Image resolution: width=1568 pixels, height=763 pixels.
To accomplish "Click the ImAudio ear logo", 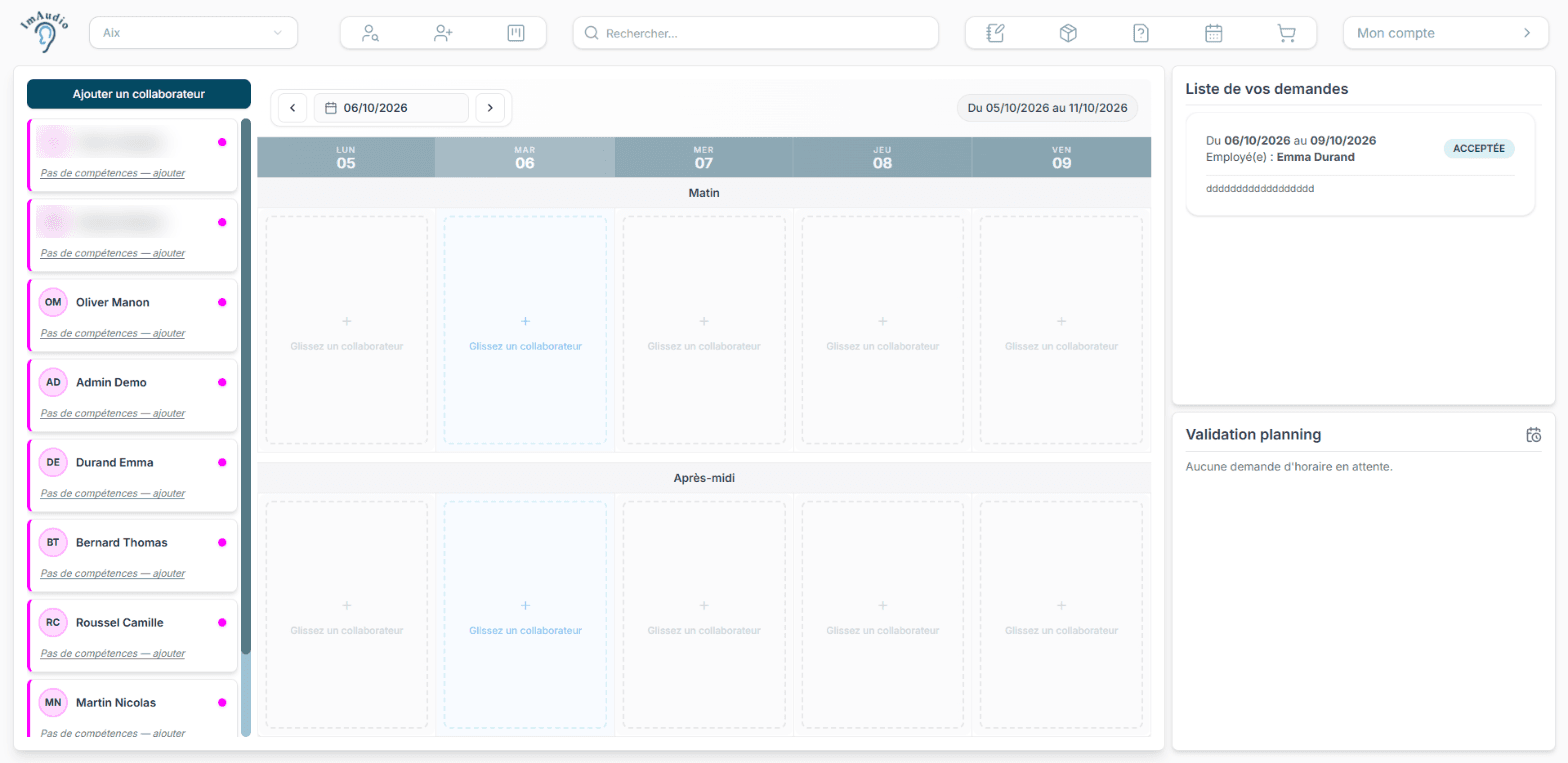I will click(45, 32).
